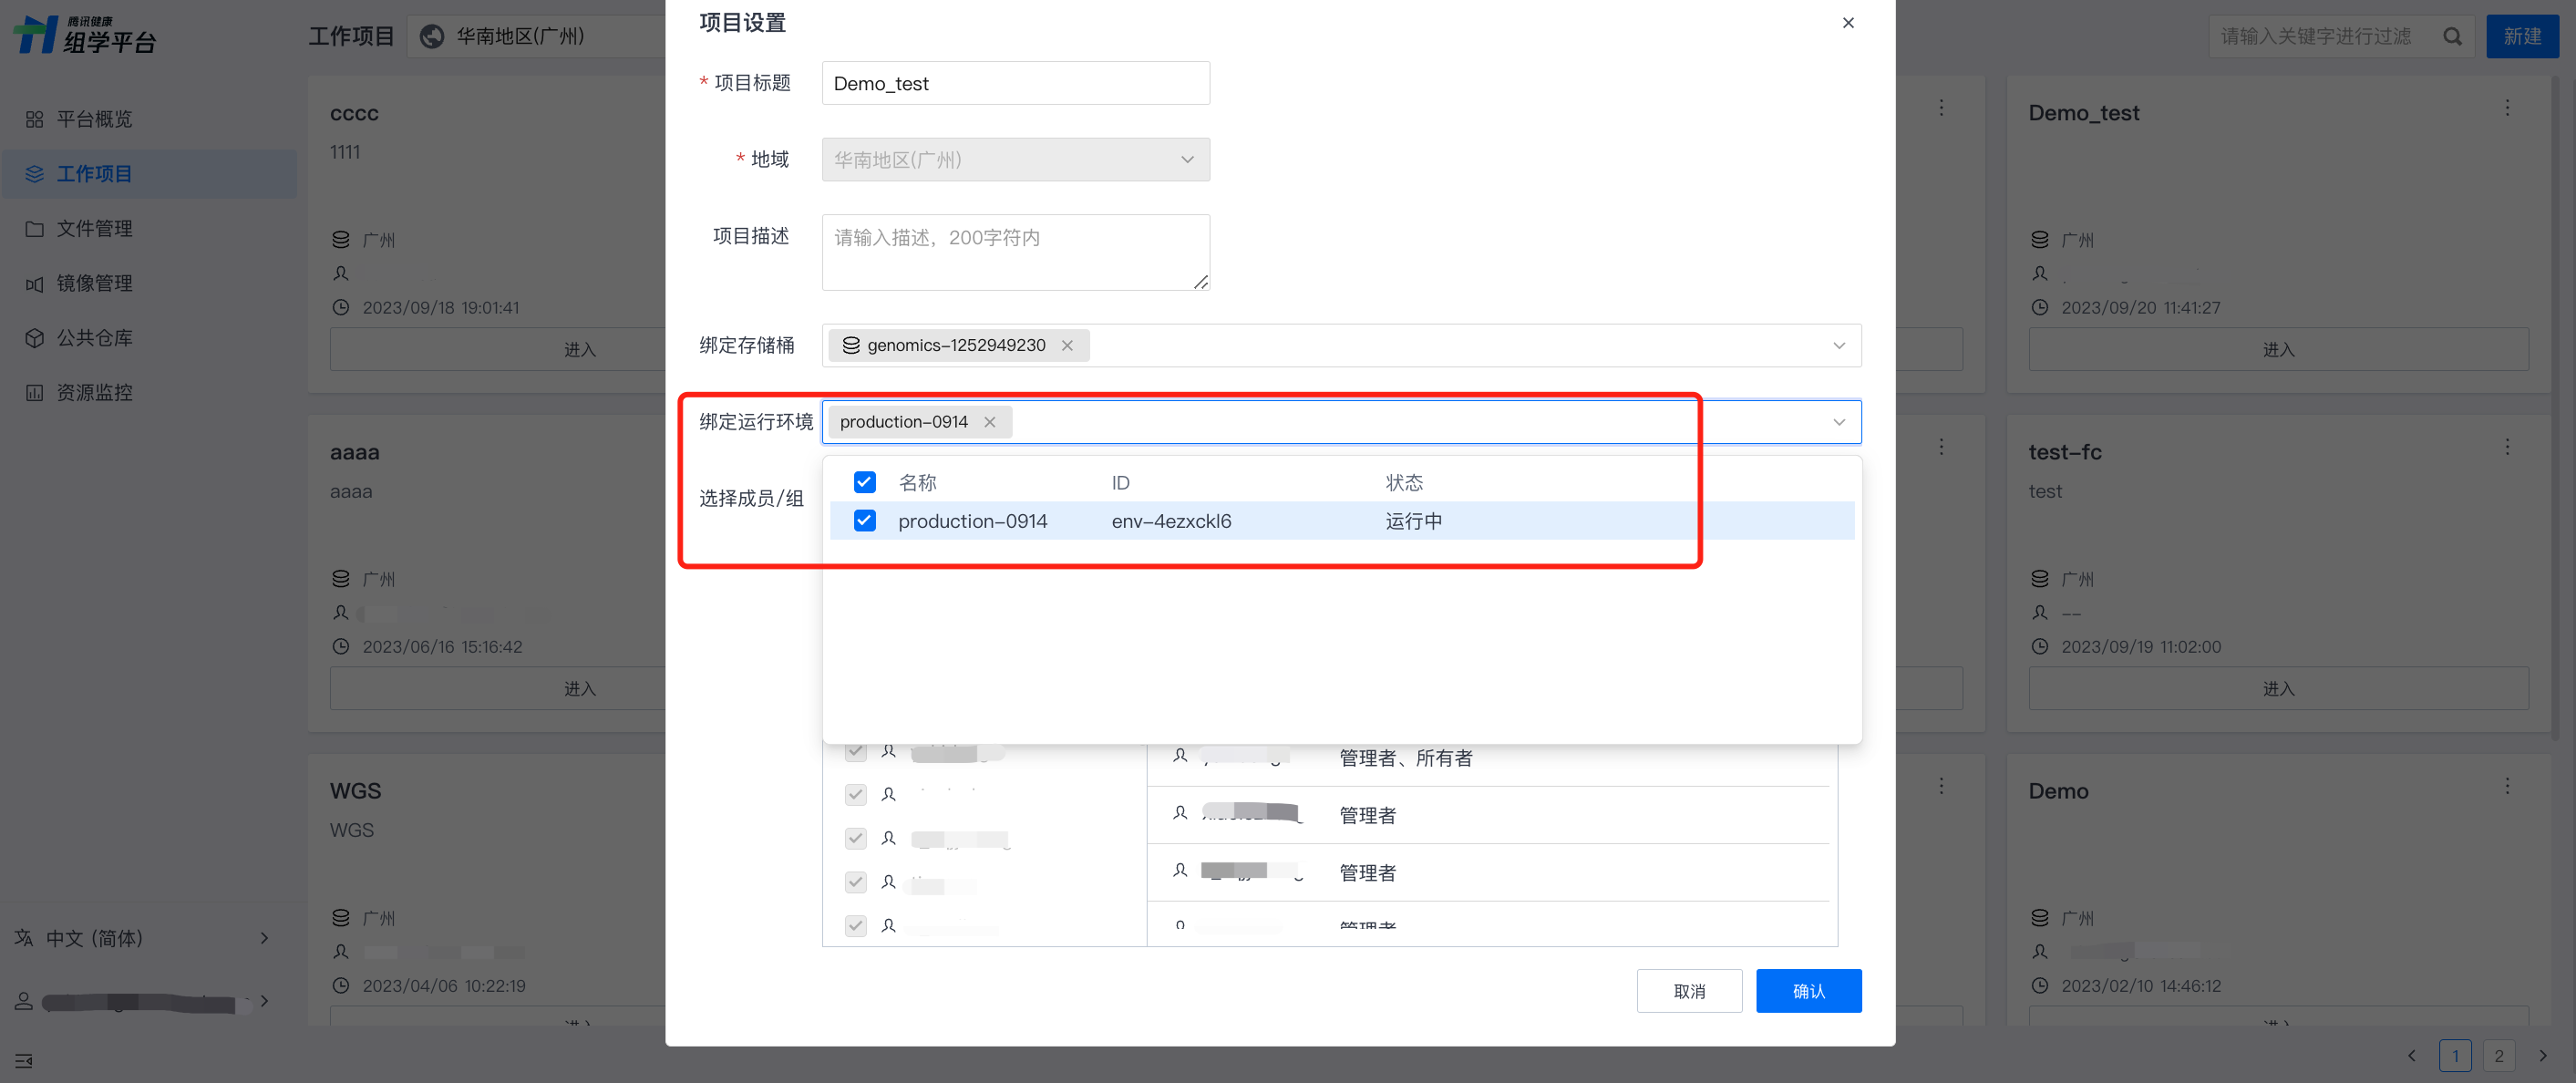Toggle select-all checkbox in environment header
2576x1083 pixels.
click(864, 482)
